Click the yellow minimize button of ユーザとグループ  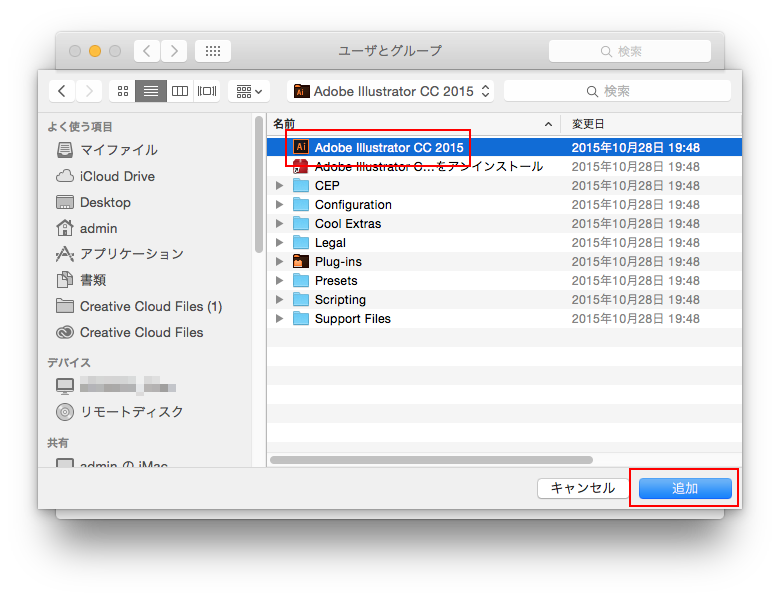point(95,51)
